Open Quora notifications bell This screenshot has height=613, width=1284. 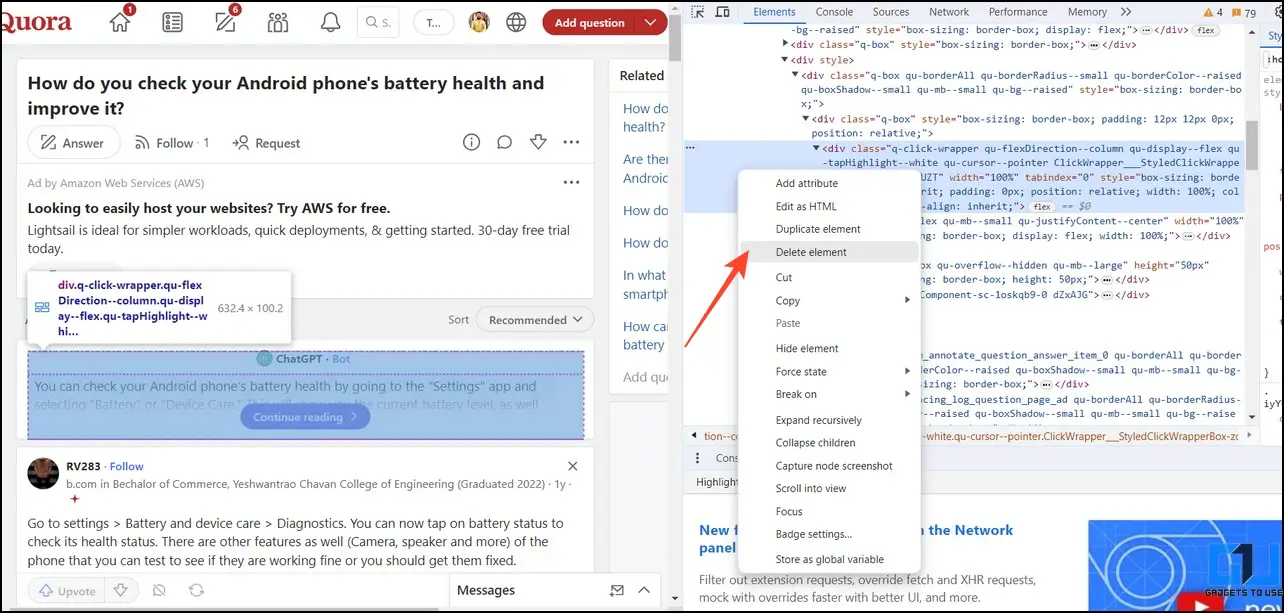click(x=330, y=22)
